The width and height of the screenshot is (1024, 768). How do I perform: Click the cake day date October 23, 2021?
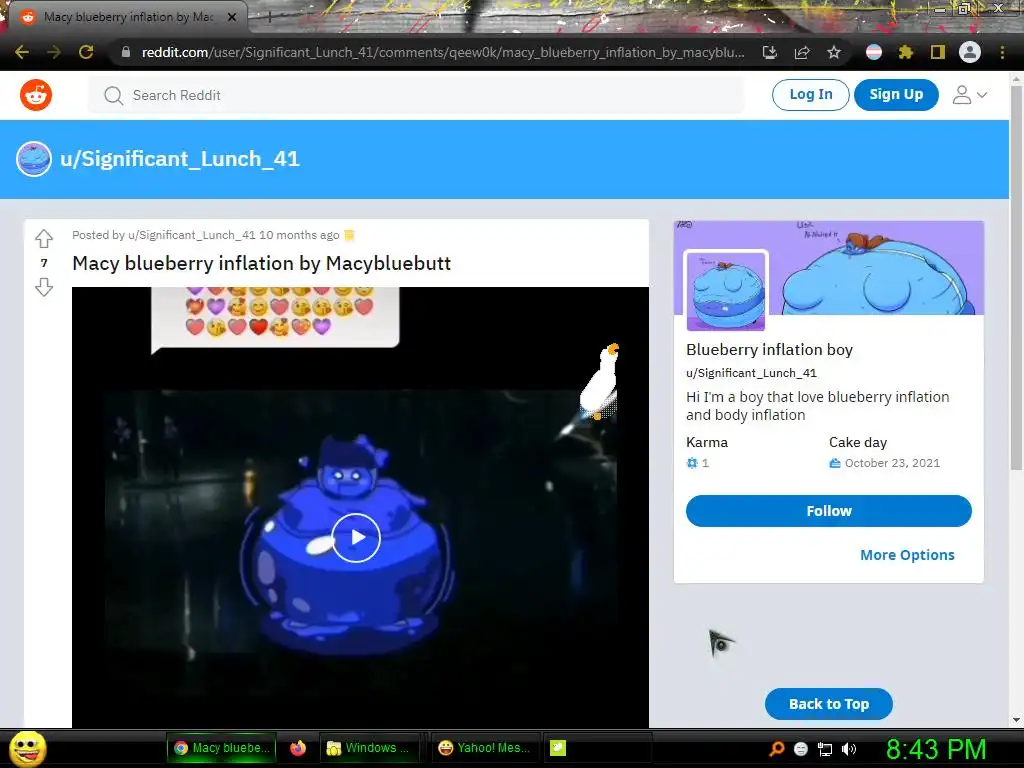click(x=892, y=463)
